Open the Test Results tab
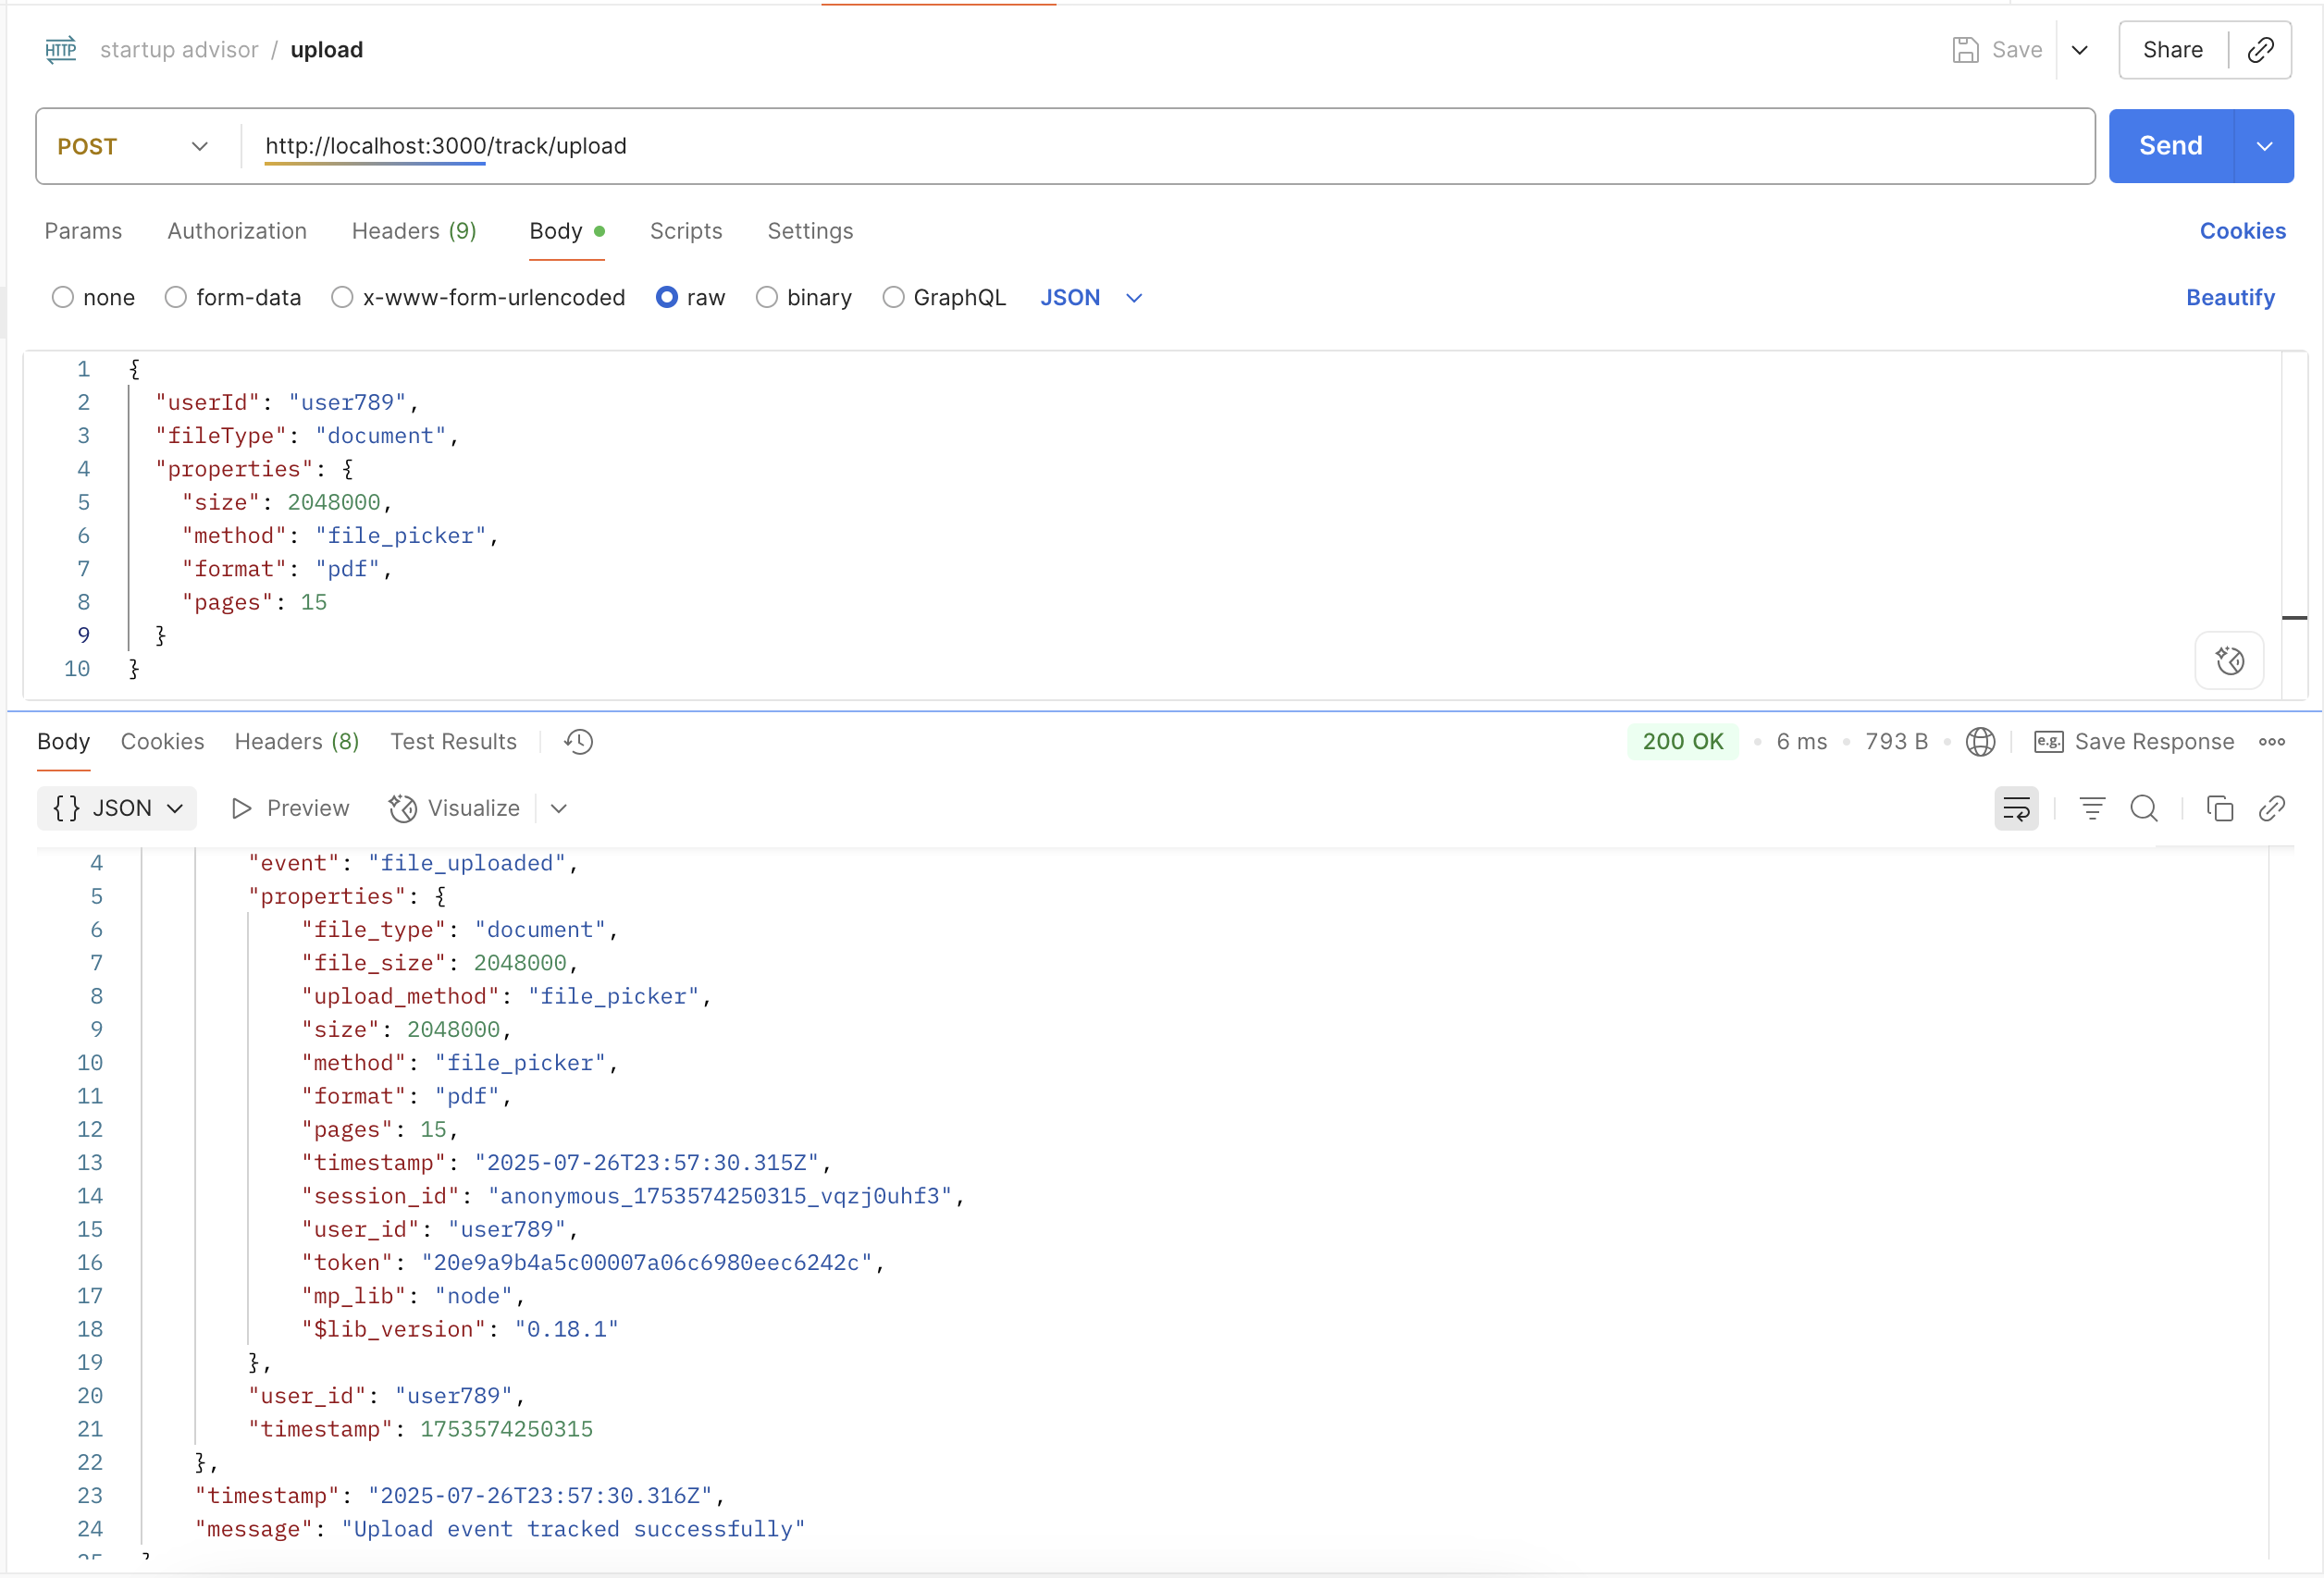Viewport: 2324px width, 1578px height. coord(453,742)
